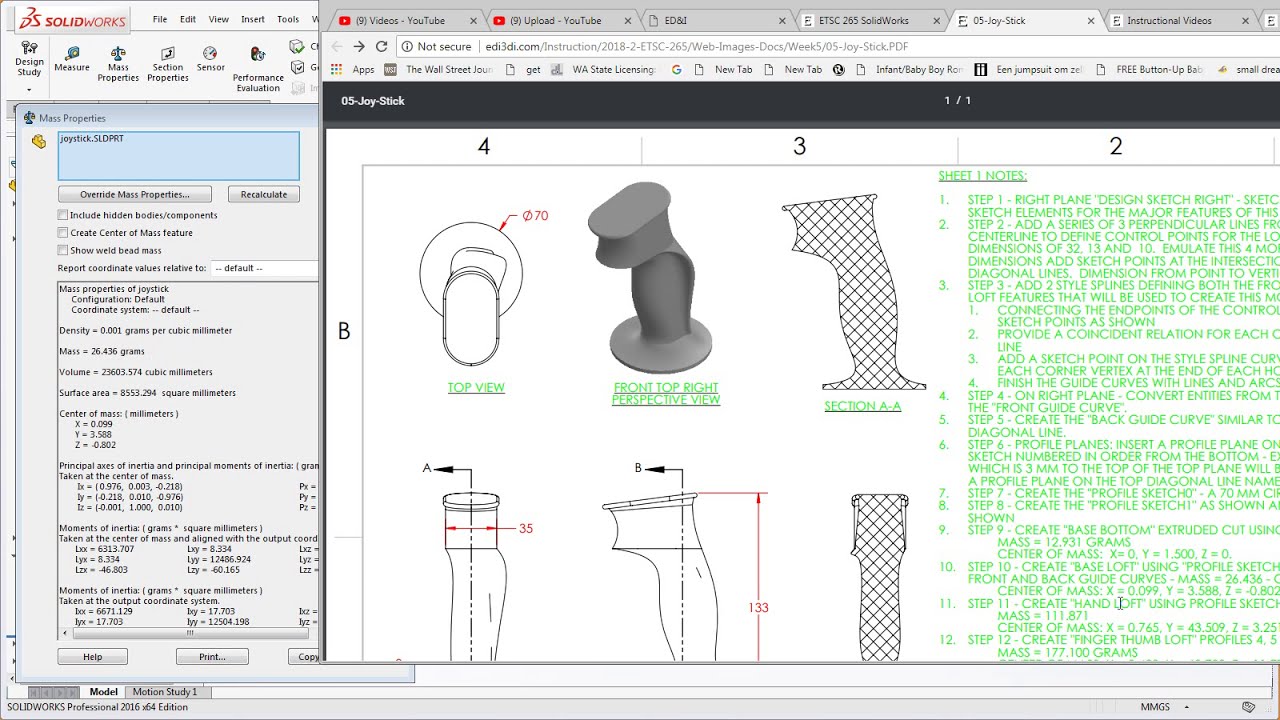1280x720 pixels.
Task: Click the Chrome forward arrow
Action: point(359,46)
